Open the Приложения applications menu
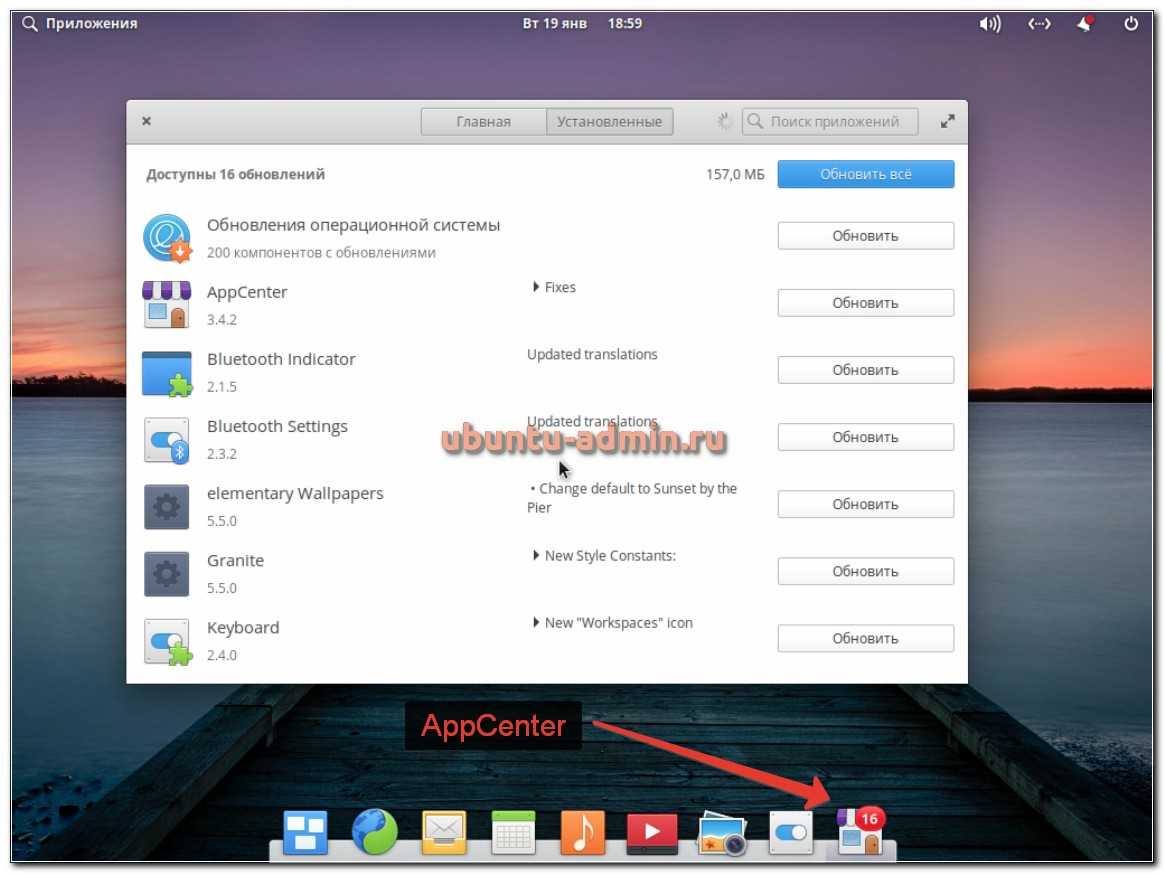This screenshot has width=1165, height=874. [x=80, y=23]
